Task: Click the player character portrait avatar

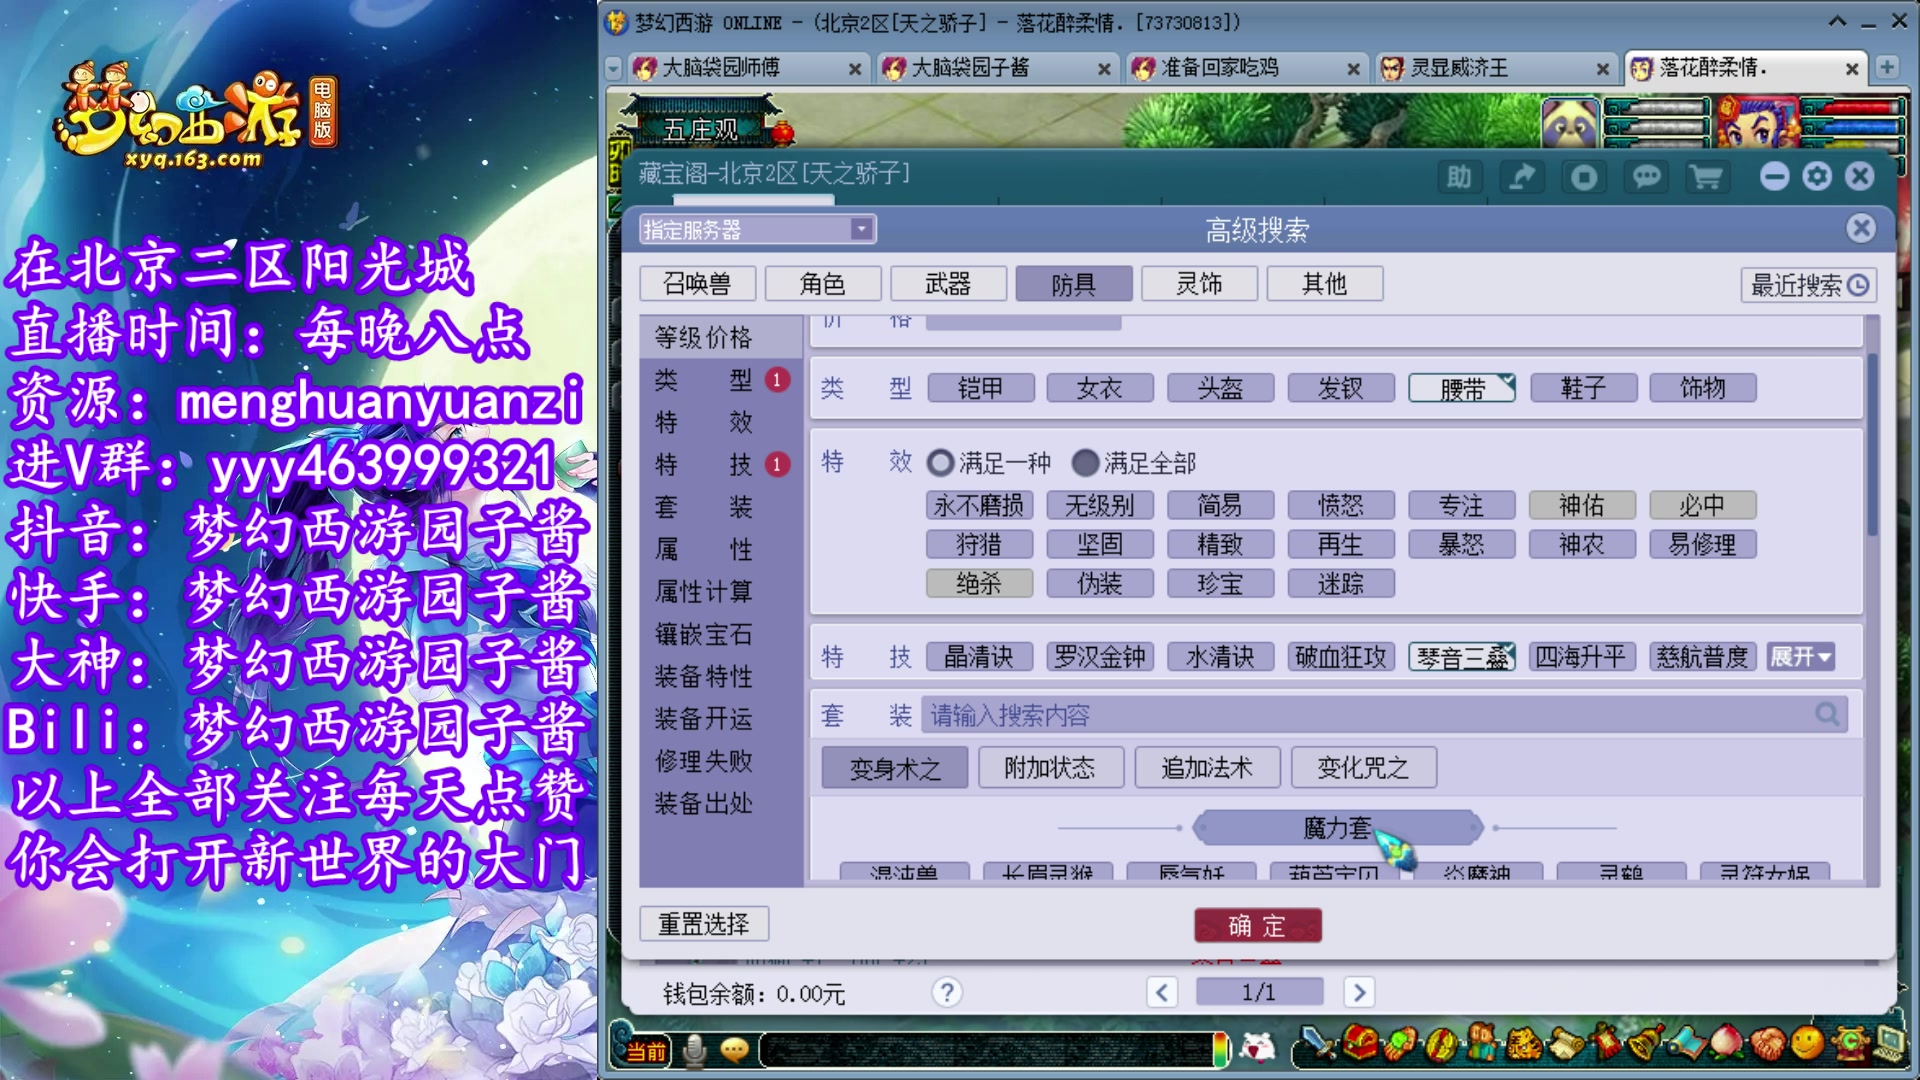Action: (1757, 122)
